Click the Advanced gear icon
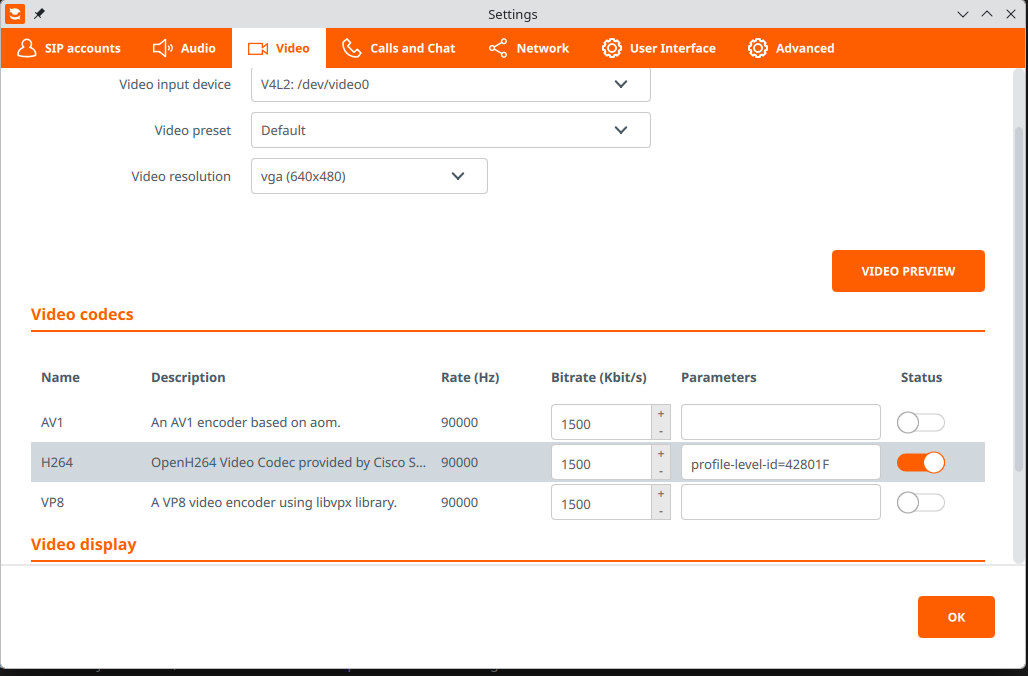This screenshot has width=1028, height=676. (758, 48)
